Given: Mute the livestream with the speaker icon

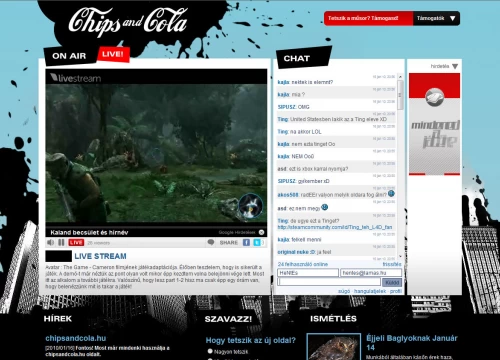Looking at the screenshot, I should [51, 242].
